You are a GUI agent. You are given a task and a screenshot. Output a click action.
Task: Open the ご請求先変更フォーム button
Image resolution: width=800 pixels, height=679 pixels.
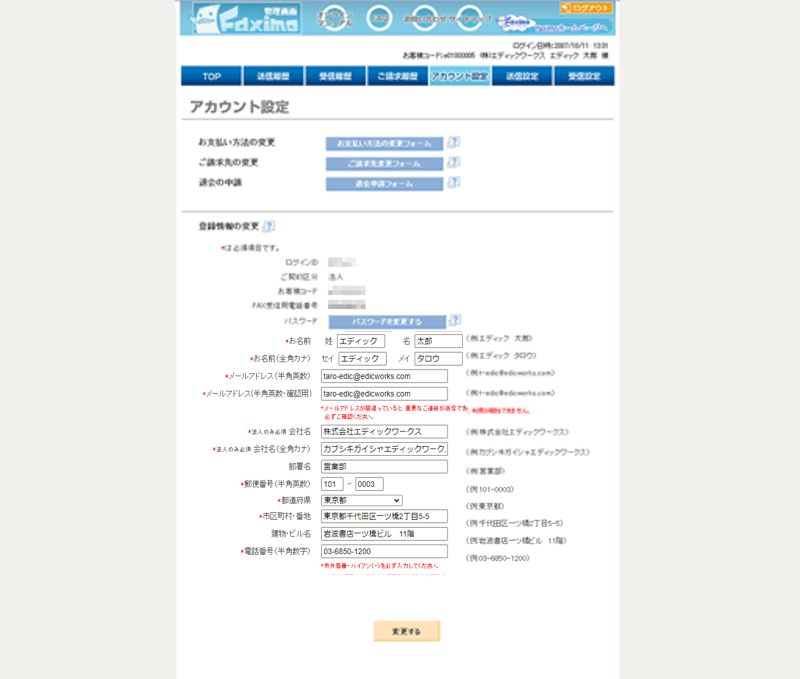(x=385, y=164)
